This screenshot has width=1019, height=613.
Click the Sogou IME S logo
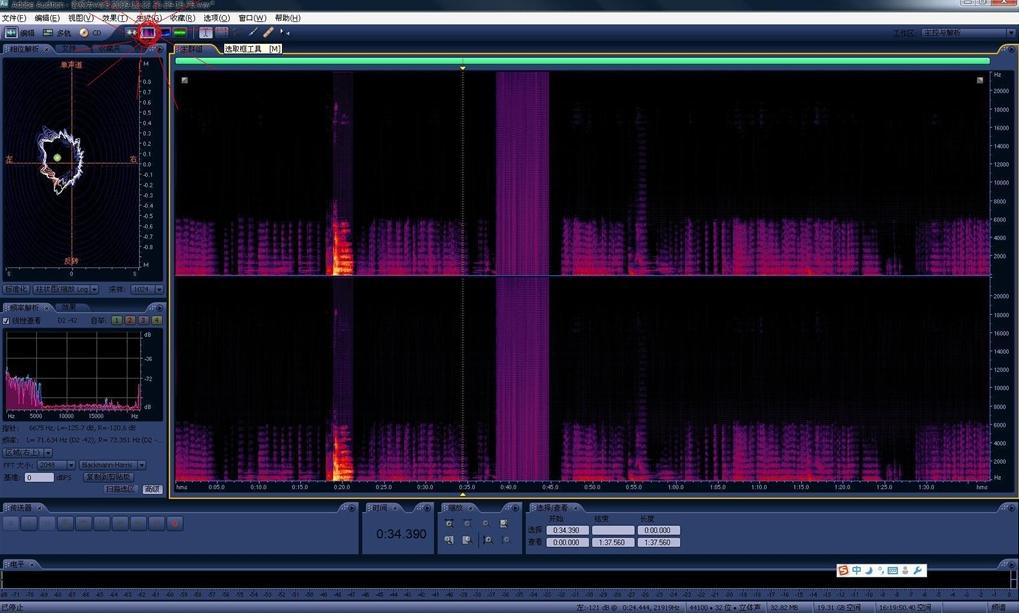(x=844, y=570)
